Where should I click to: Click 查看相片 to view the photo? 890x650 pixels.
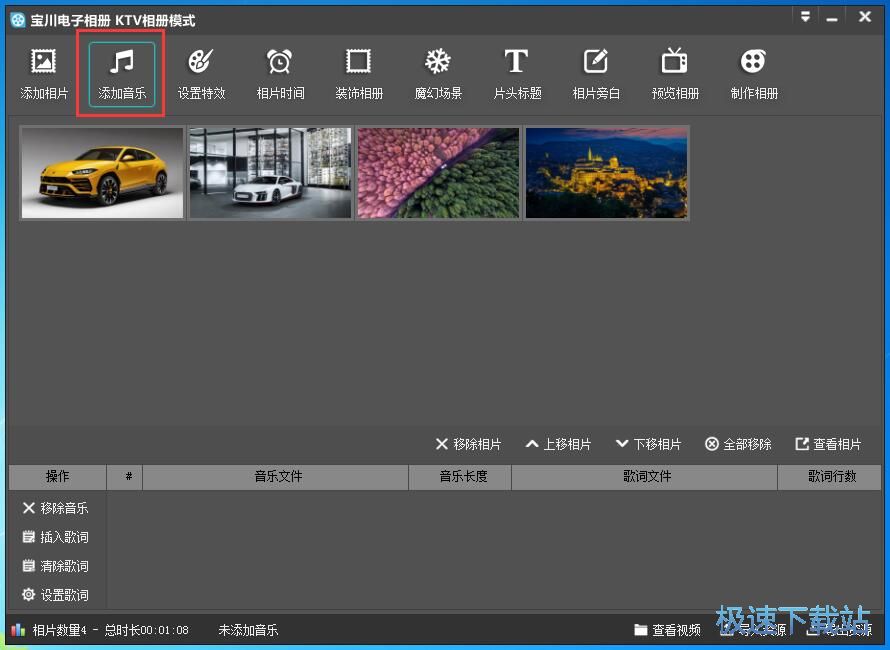point(828,444)
